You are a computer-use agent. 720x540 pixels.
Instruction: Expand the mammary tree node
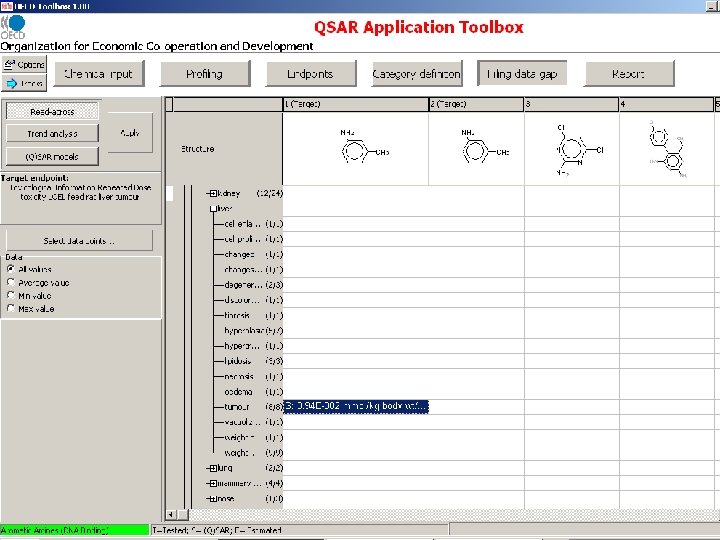213,483
